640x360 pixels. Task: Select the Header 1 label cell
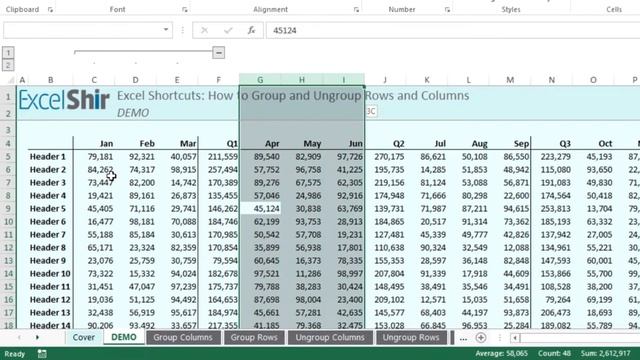coord(50,157)
